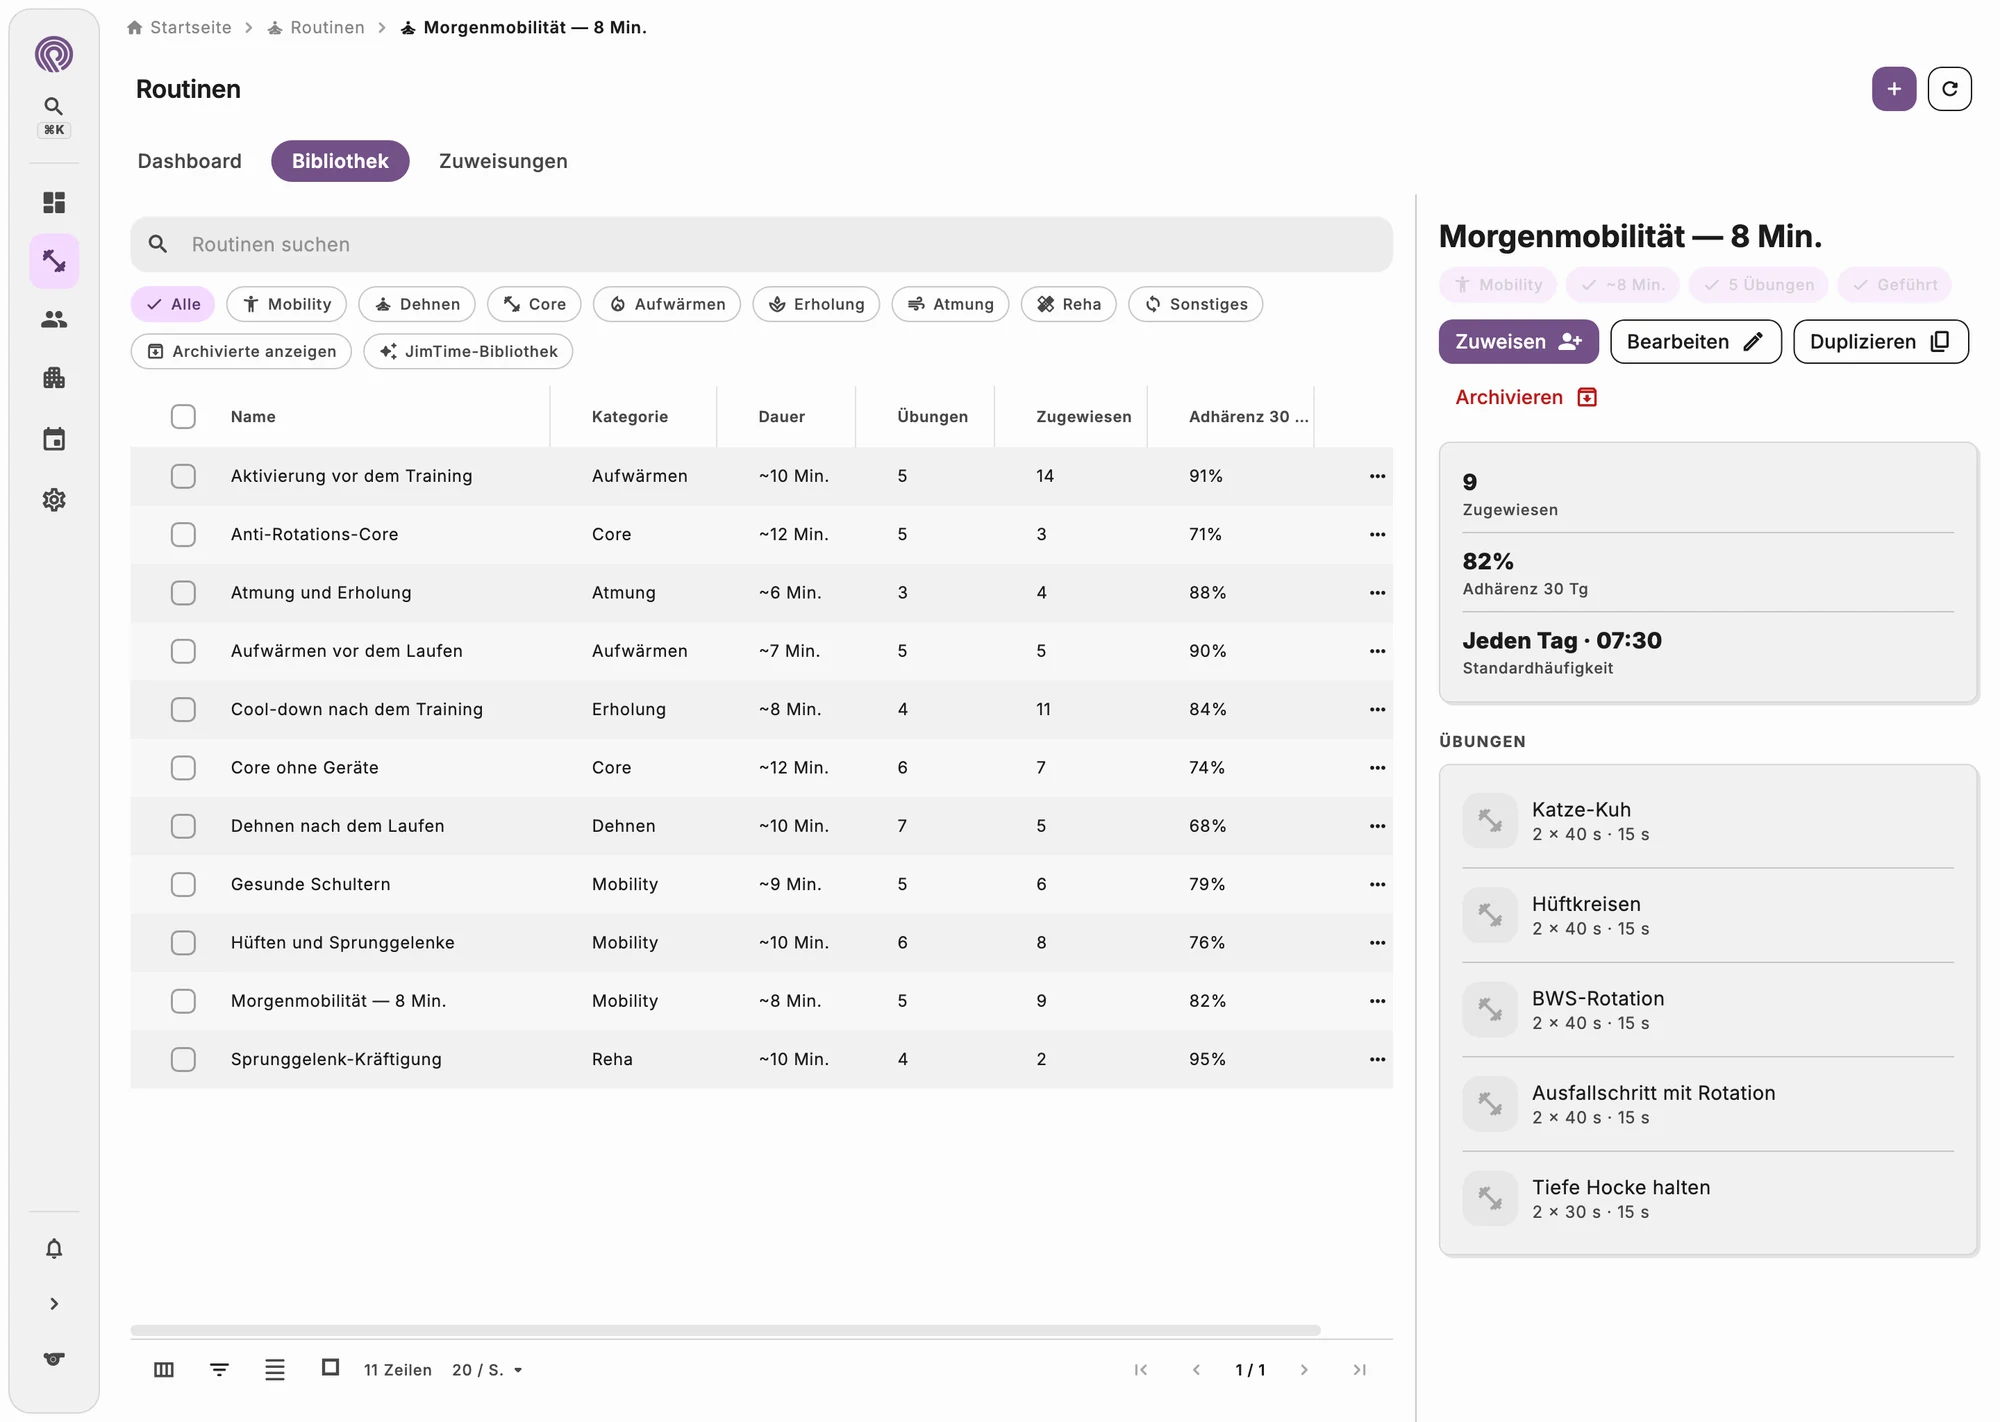The height and width of the screenshot is (1422, 2000).
Task: Open the JimTime-Bibliothek chip
Action: pos(468,351)
